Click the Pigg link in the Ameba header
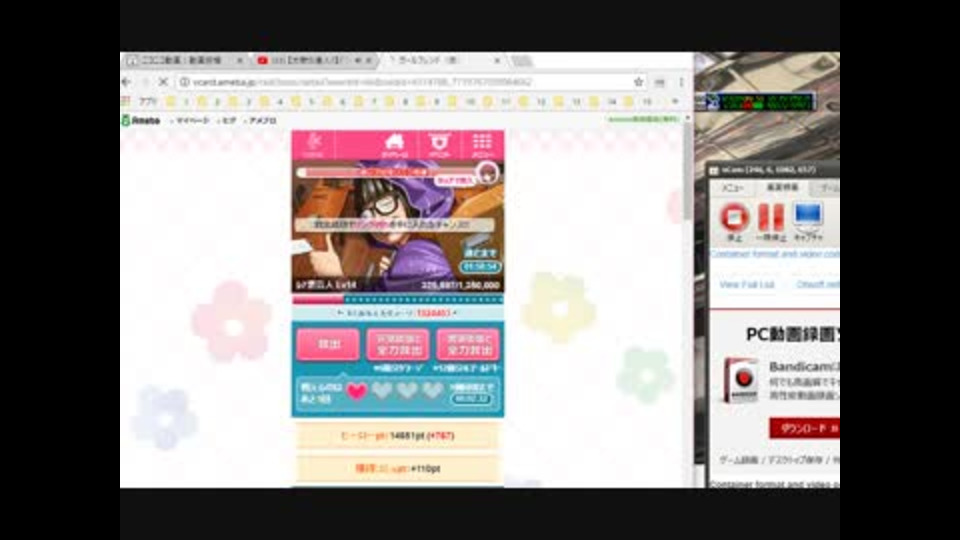Viewport: 960px width, 540px height. [x=227, y=121]
